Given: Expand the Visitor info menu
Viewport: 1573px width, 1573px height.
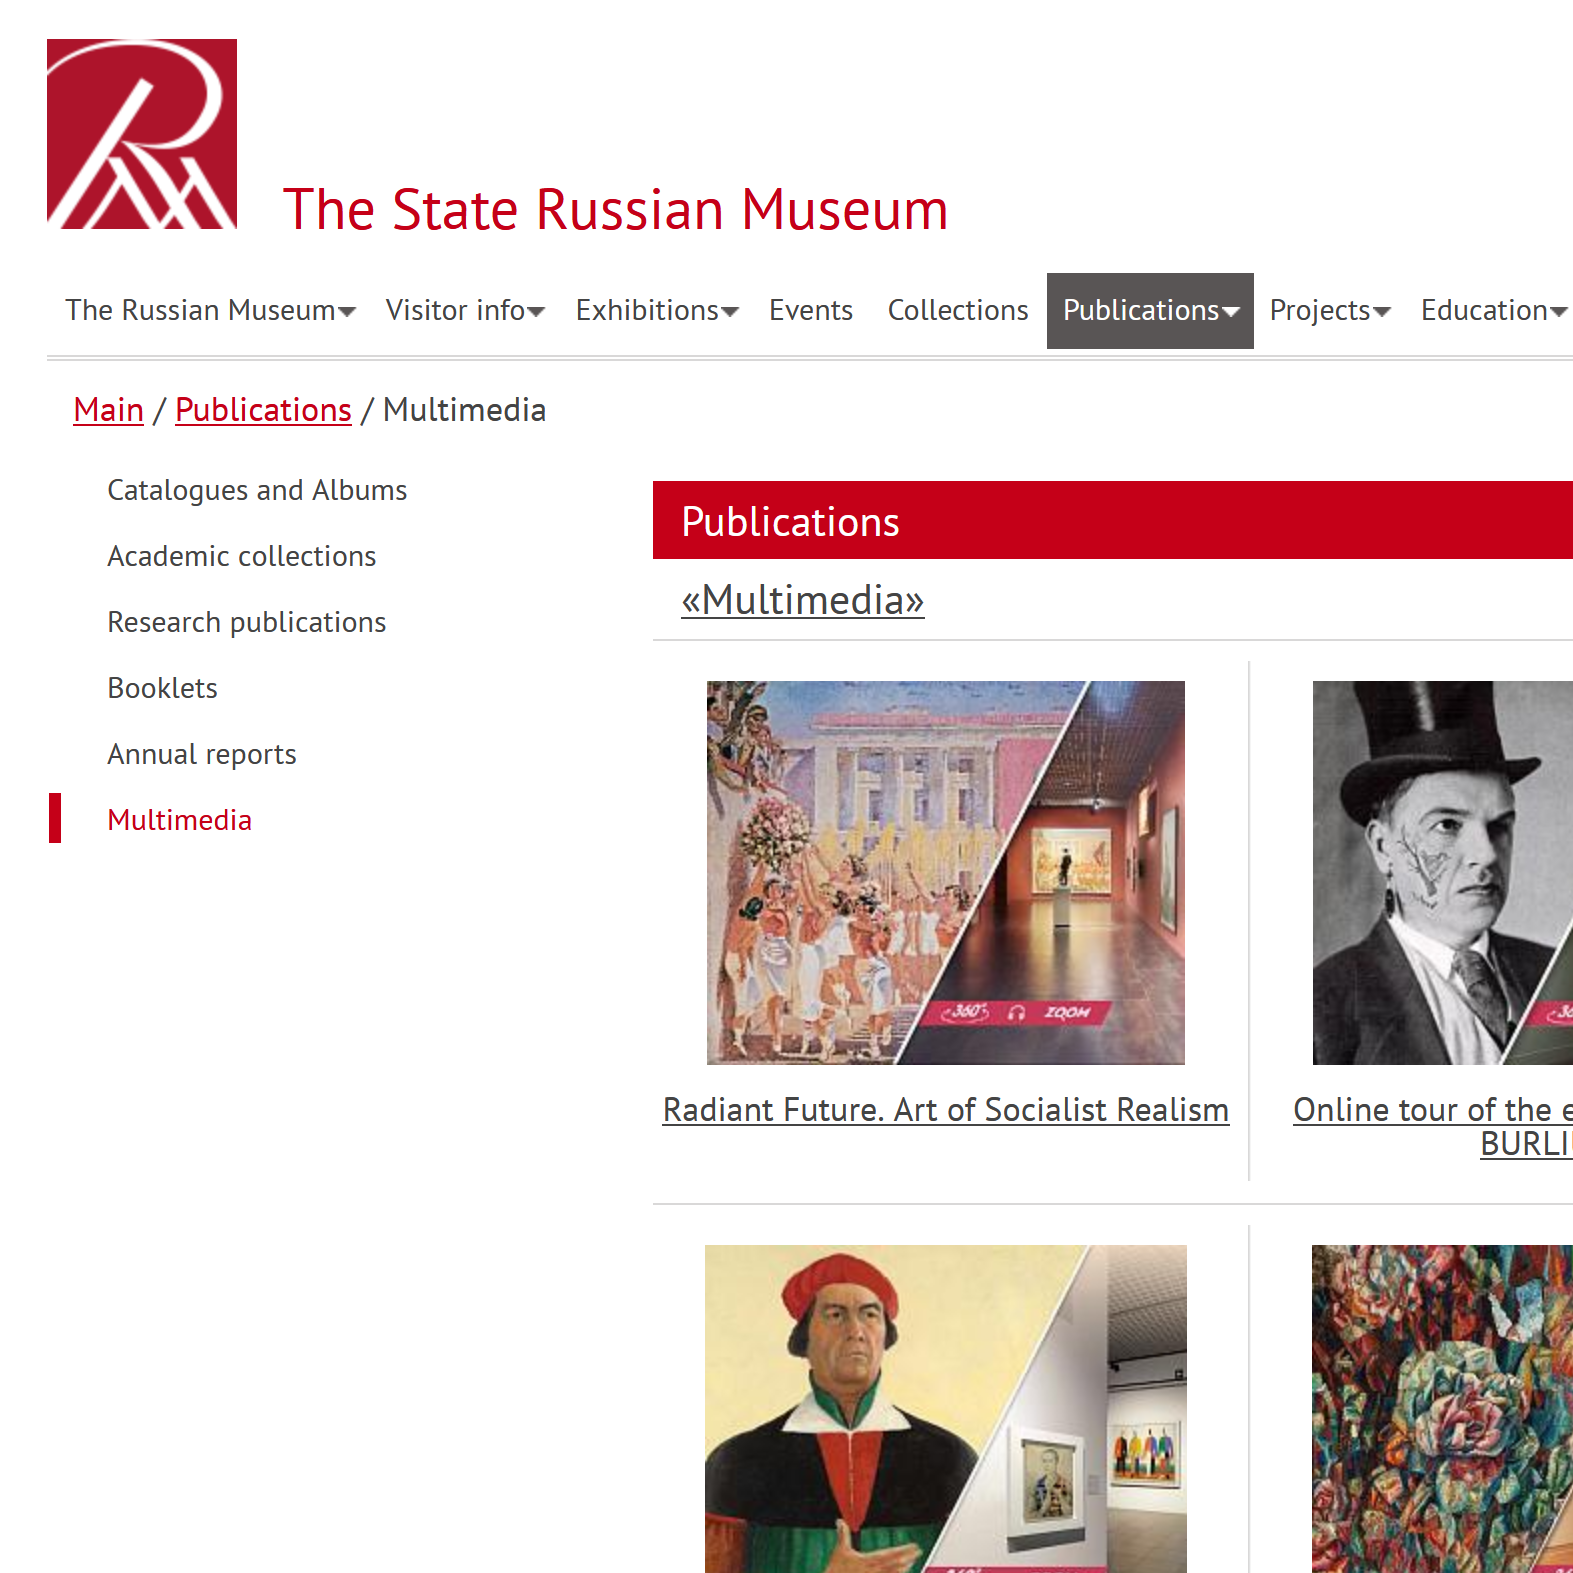Looking at the screenshot, I should coord(465,311).
